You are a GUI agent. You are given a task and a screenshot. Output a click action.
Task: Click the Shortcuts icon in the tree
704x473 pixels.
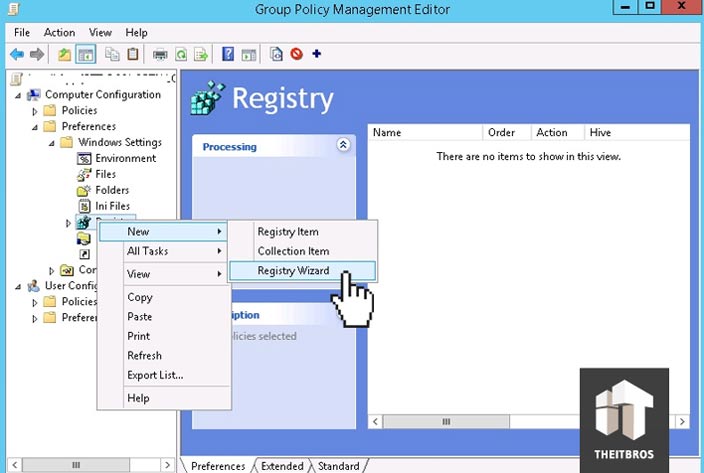click(x=84, y=254)
